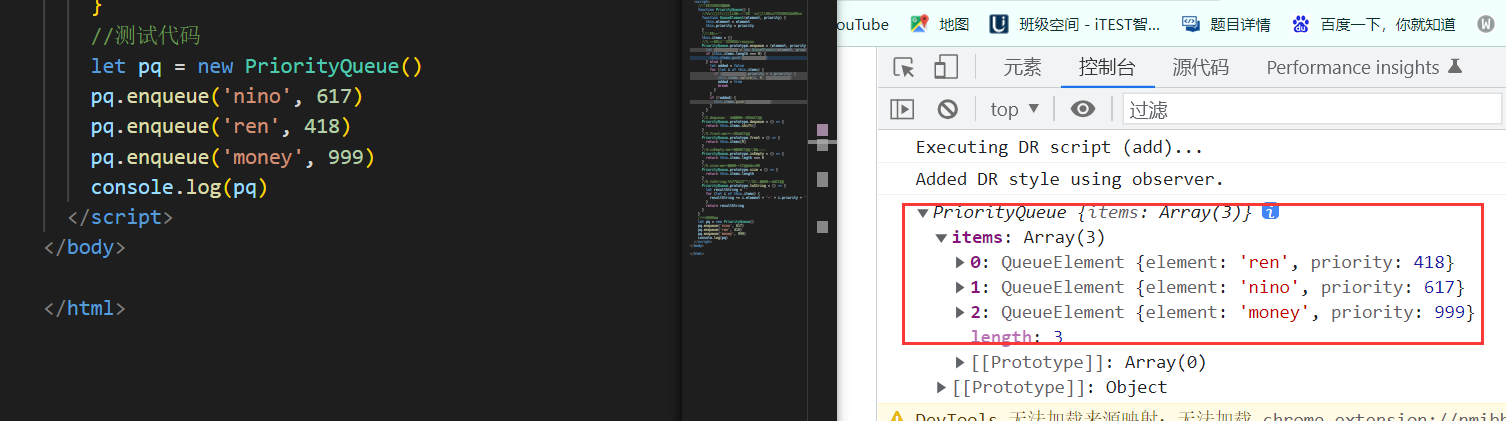
Task: Click the pq.enqueue('ren', 418) line
Action: click(x=221, y=127)
